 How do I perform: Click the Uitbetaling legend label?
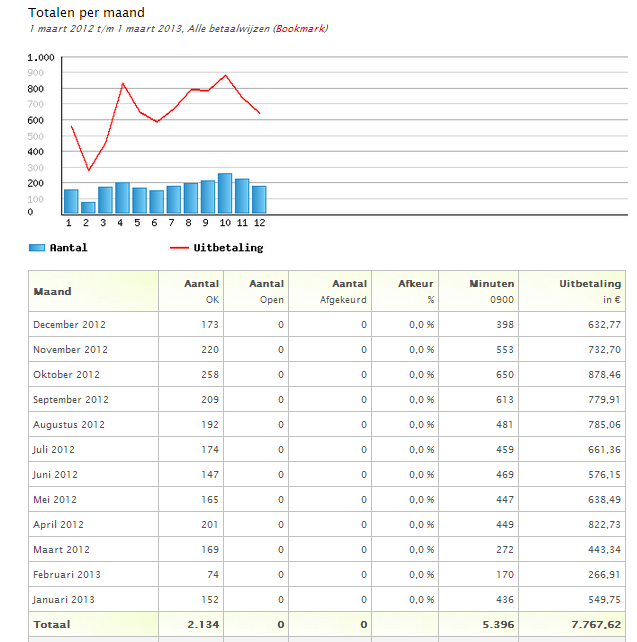(228, 248)
